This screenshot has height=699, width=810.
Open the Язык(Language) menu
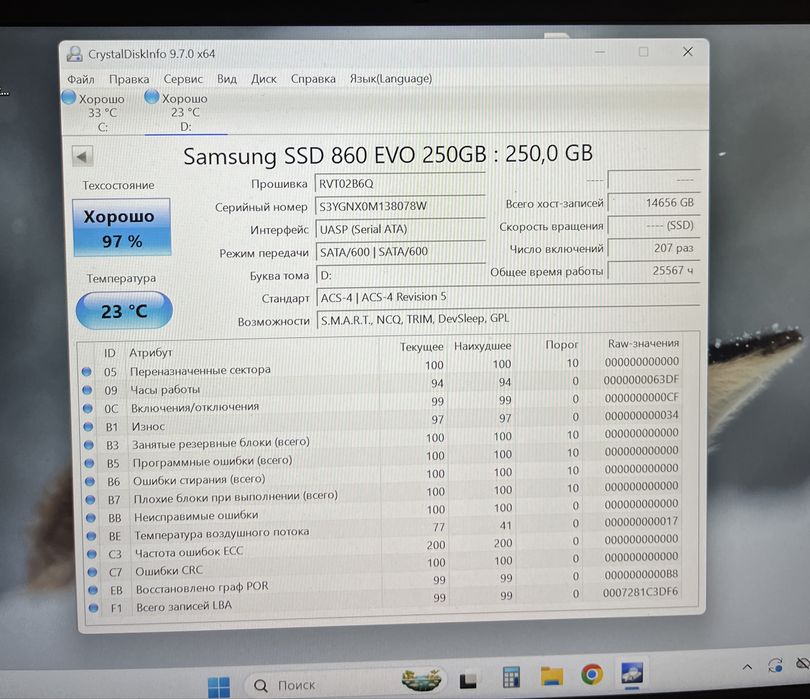(391, 79)
